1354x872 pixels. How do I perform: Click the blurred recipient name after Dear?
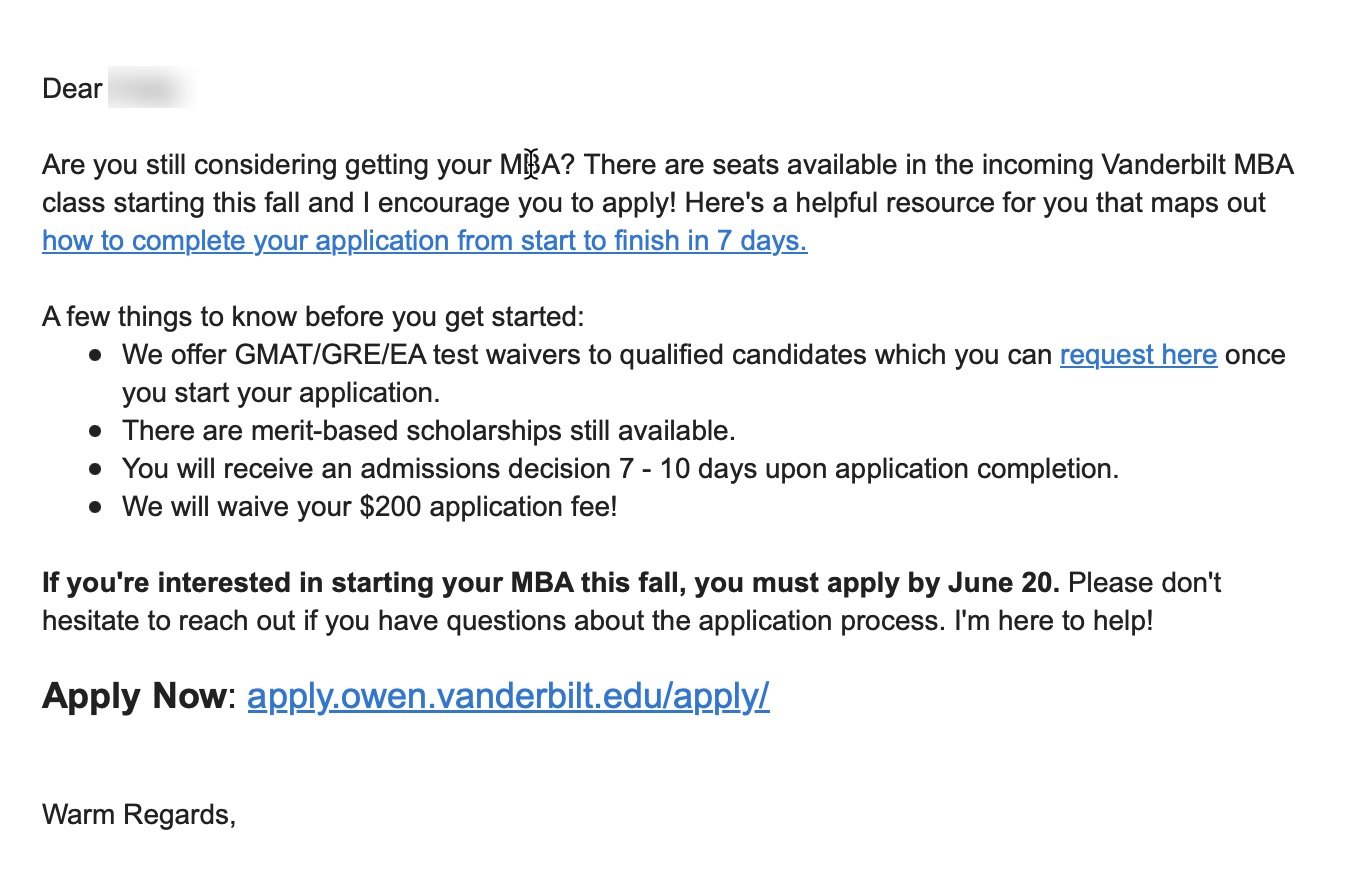150,89
